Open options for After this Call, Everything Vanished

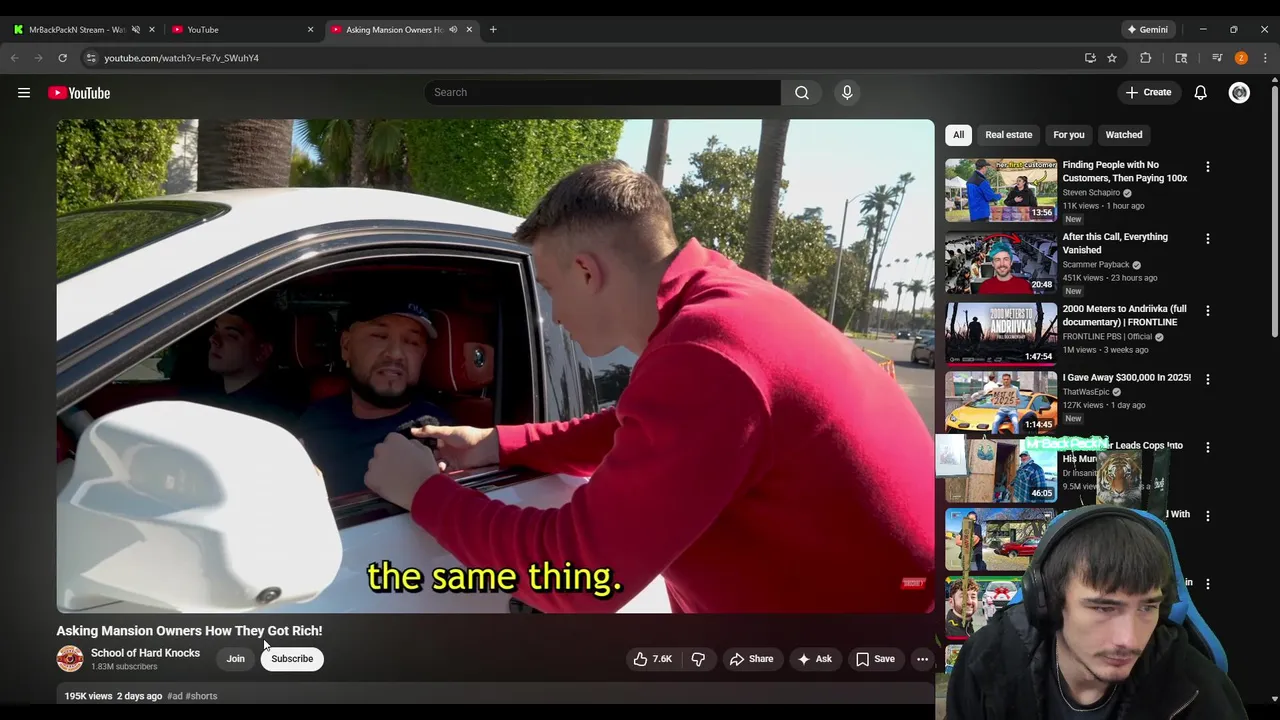pyautogui.click(x=1207, y=239)
